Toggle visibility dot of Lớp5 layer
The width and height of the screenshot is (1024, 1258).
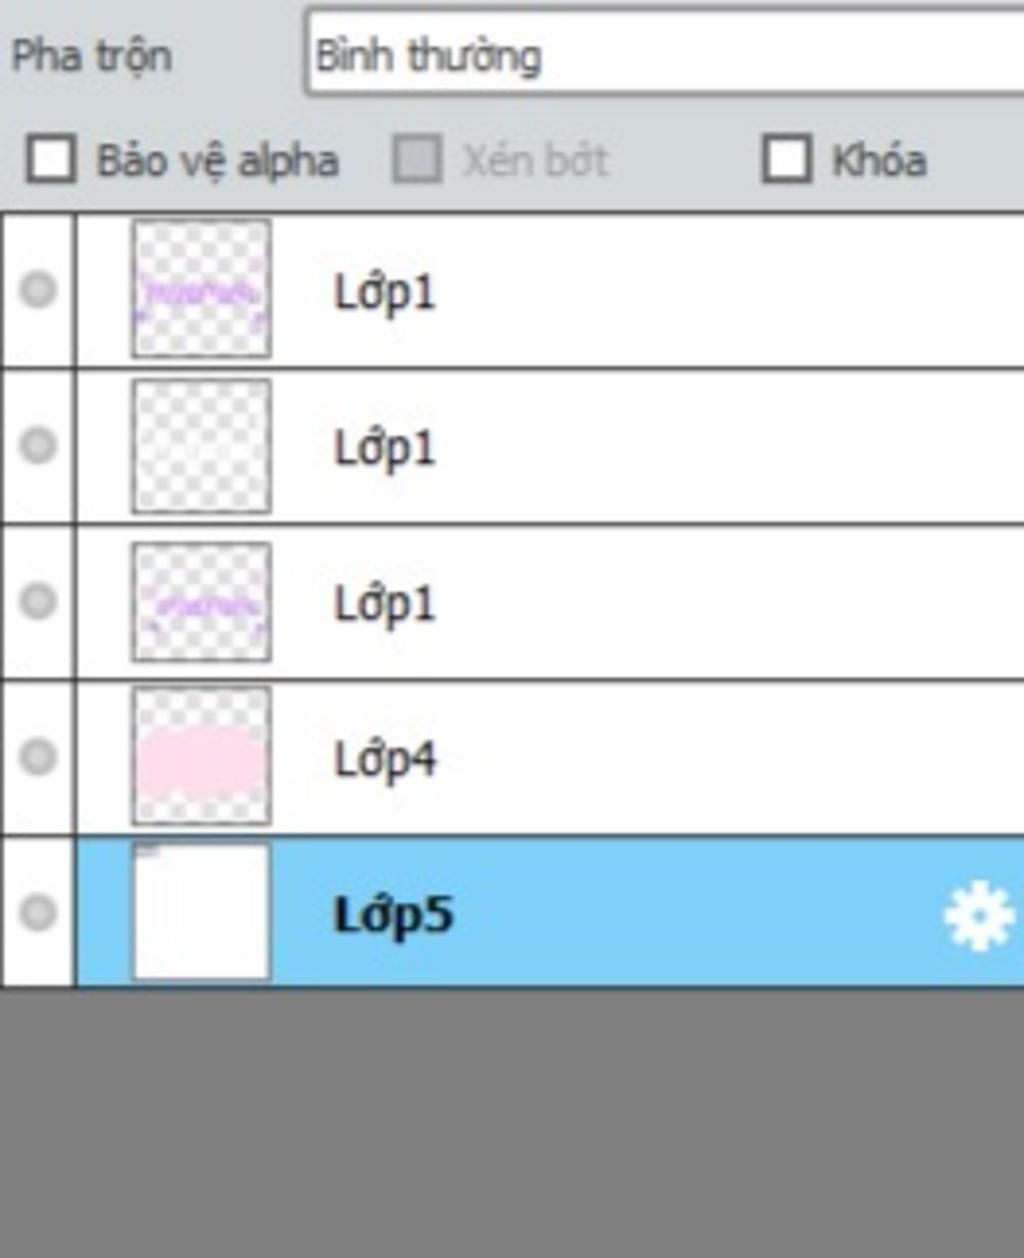point(38,912)
